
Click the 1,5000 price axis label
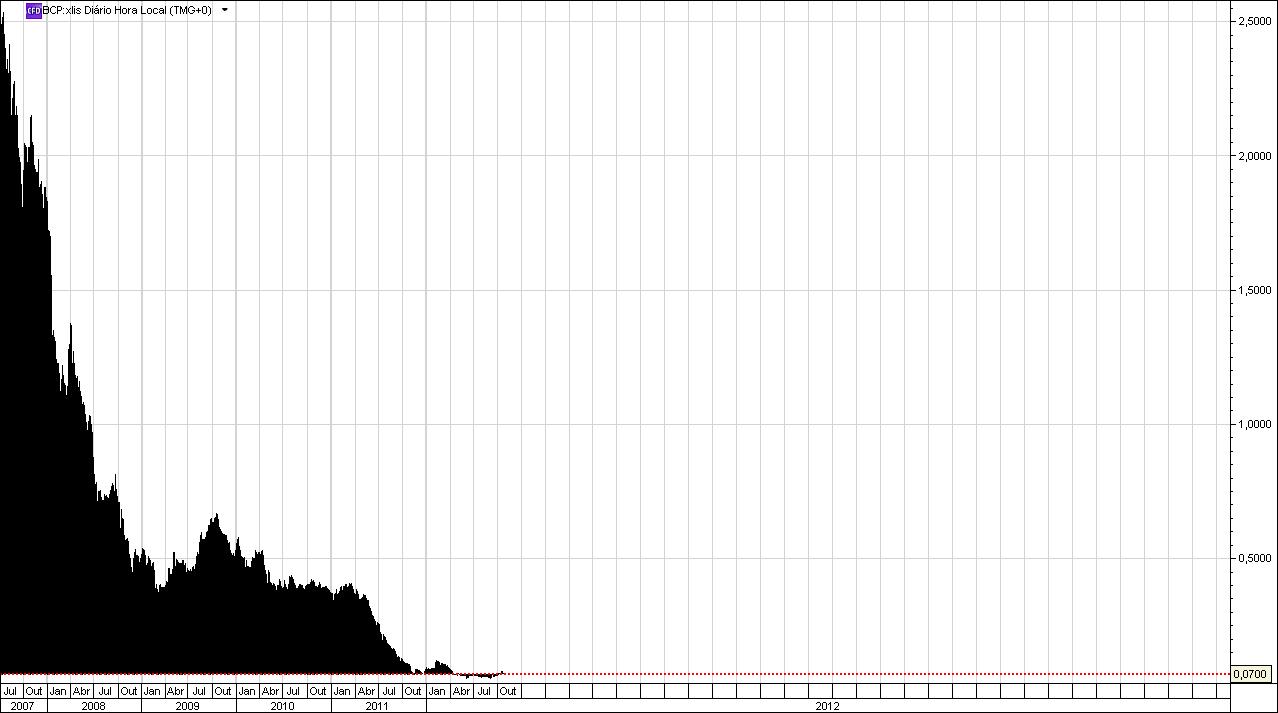coord(1254,289)
